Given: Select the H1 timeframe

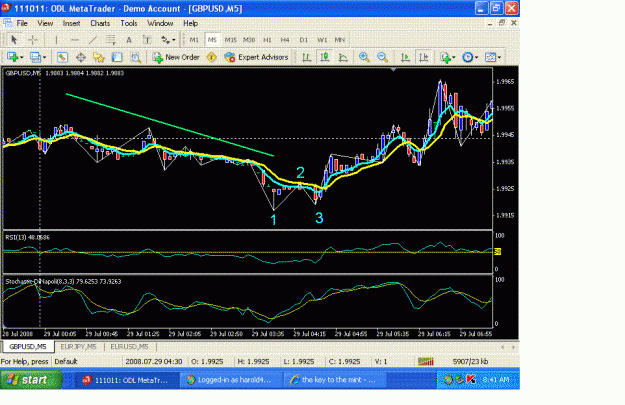Looking at the screenshot, I should click(267, 40).
